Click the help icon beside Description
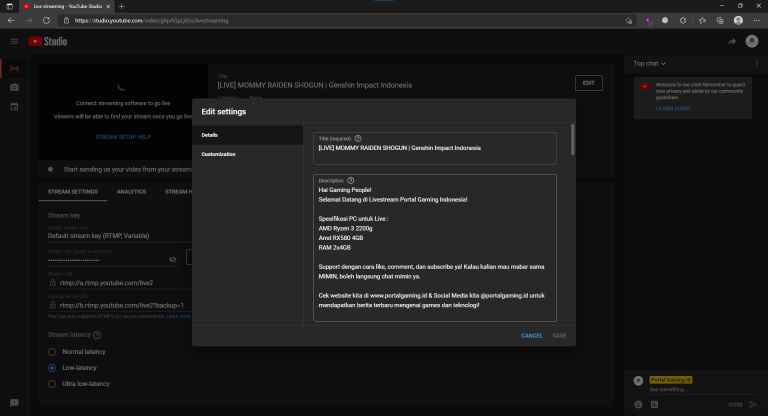Screen dimensions: 768x416 (351, 180)
